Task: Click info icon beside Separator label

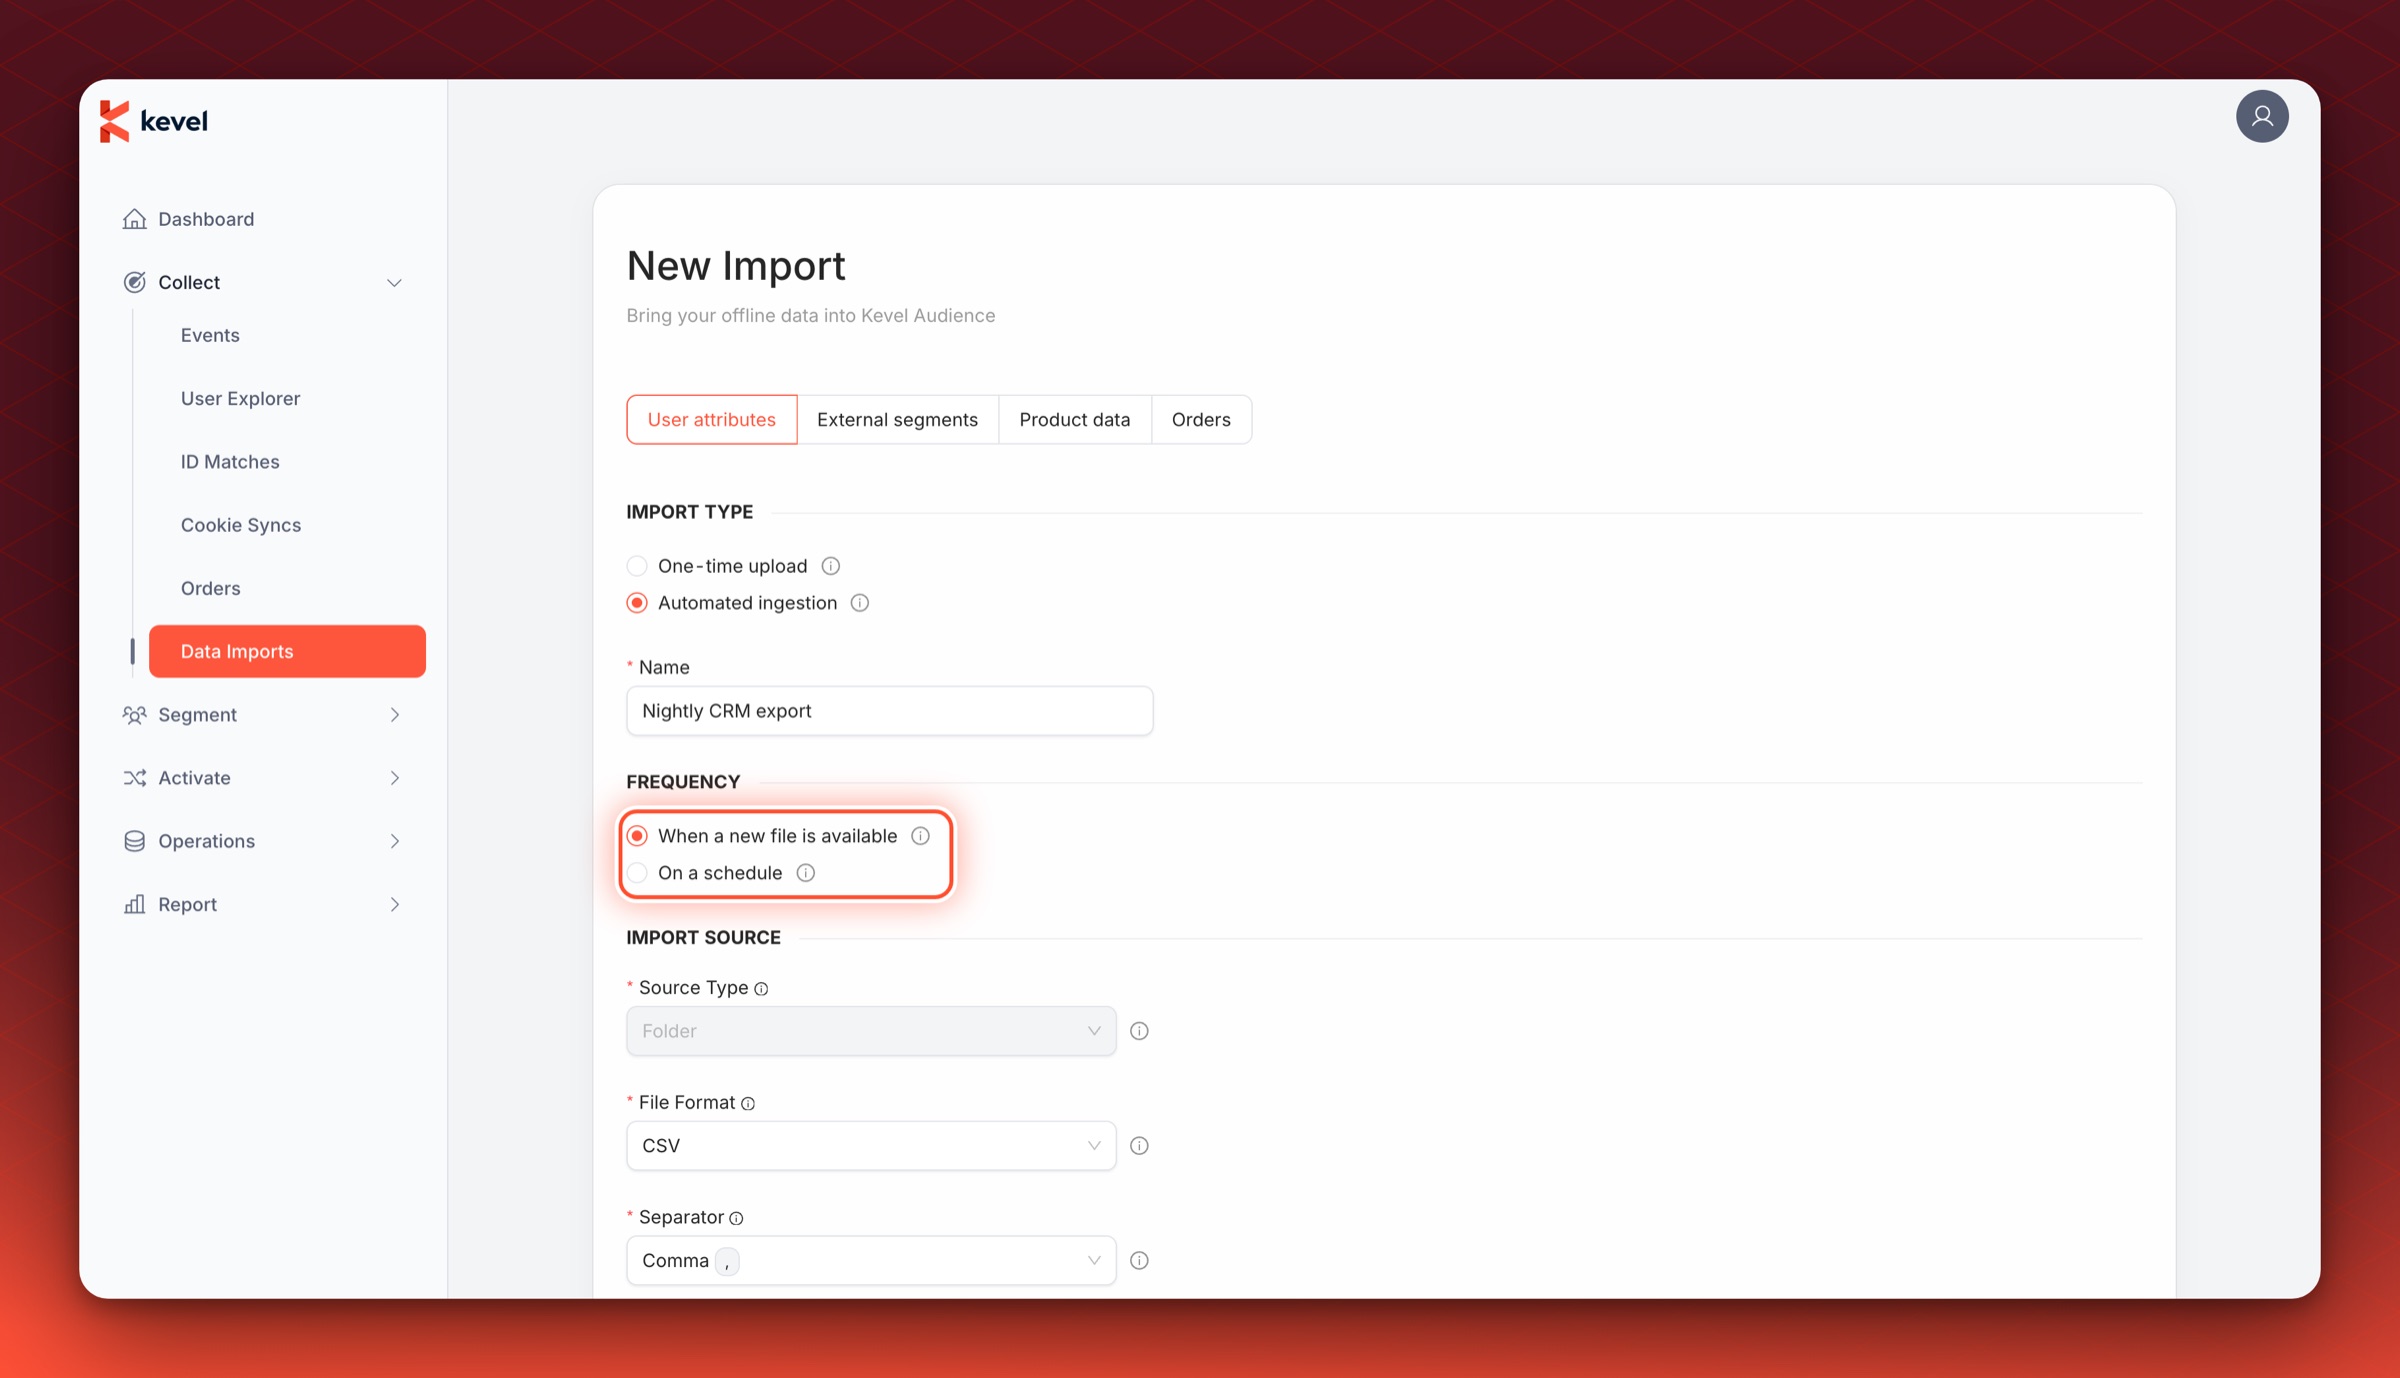Action: click(x=736, y=1218)
